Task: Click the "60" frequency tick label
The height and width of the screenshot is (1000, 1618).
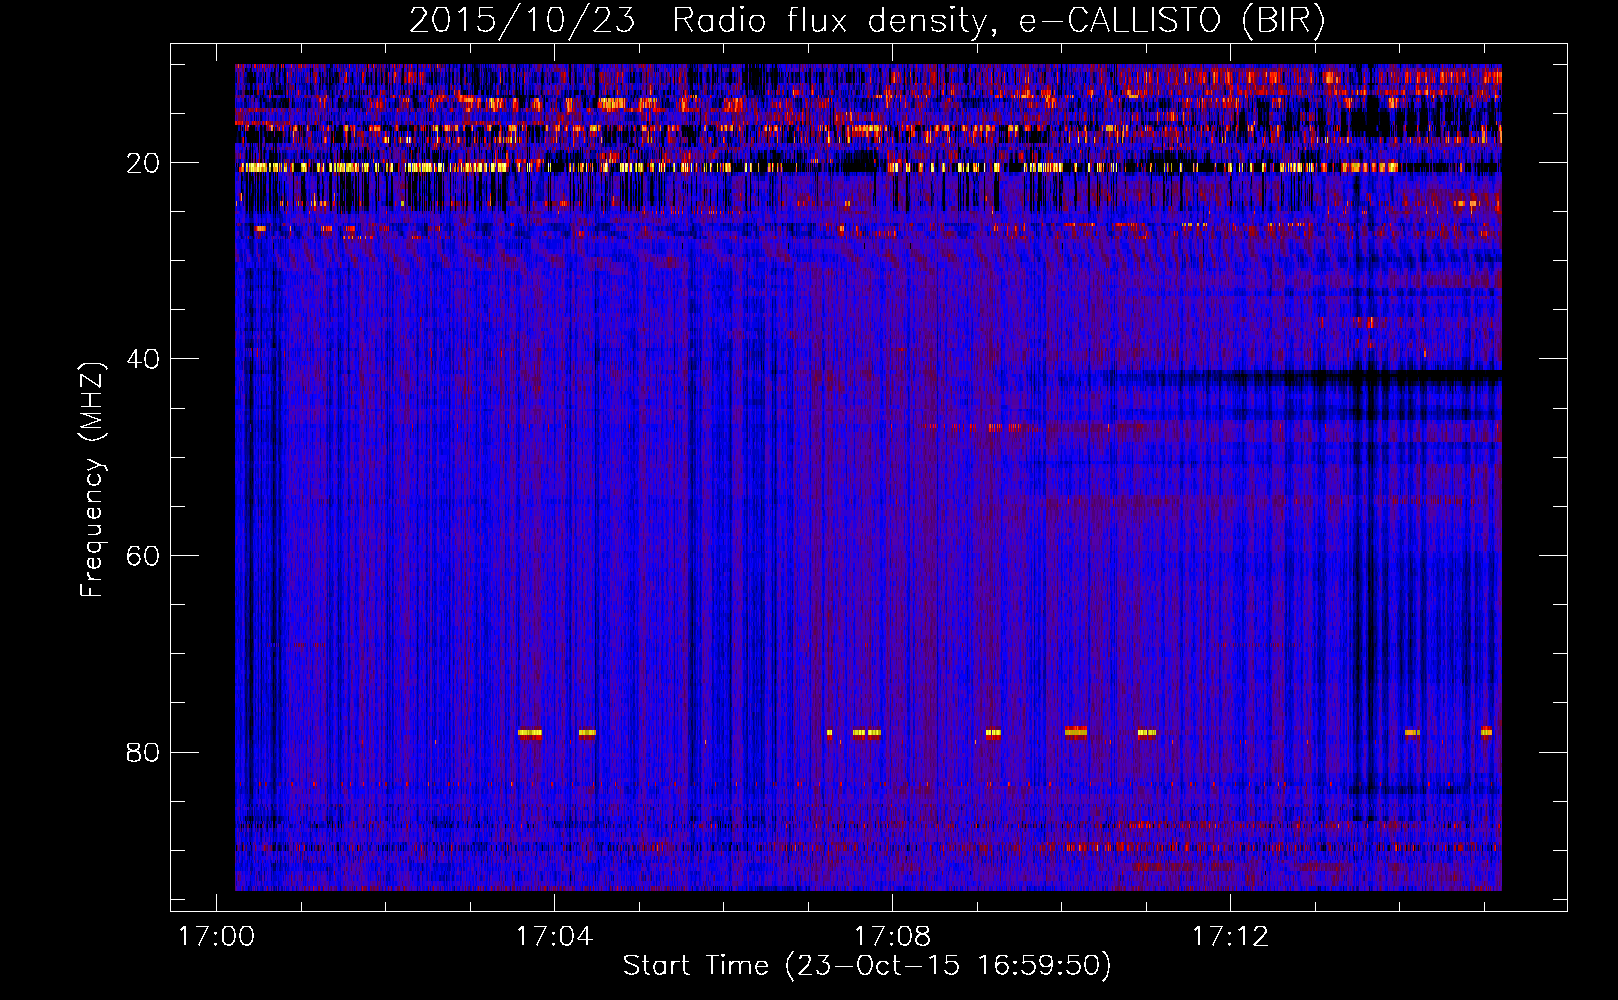Action: click(143, 556)
